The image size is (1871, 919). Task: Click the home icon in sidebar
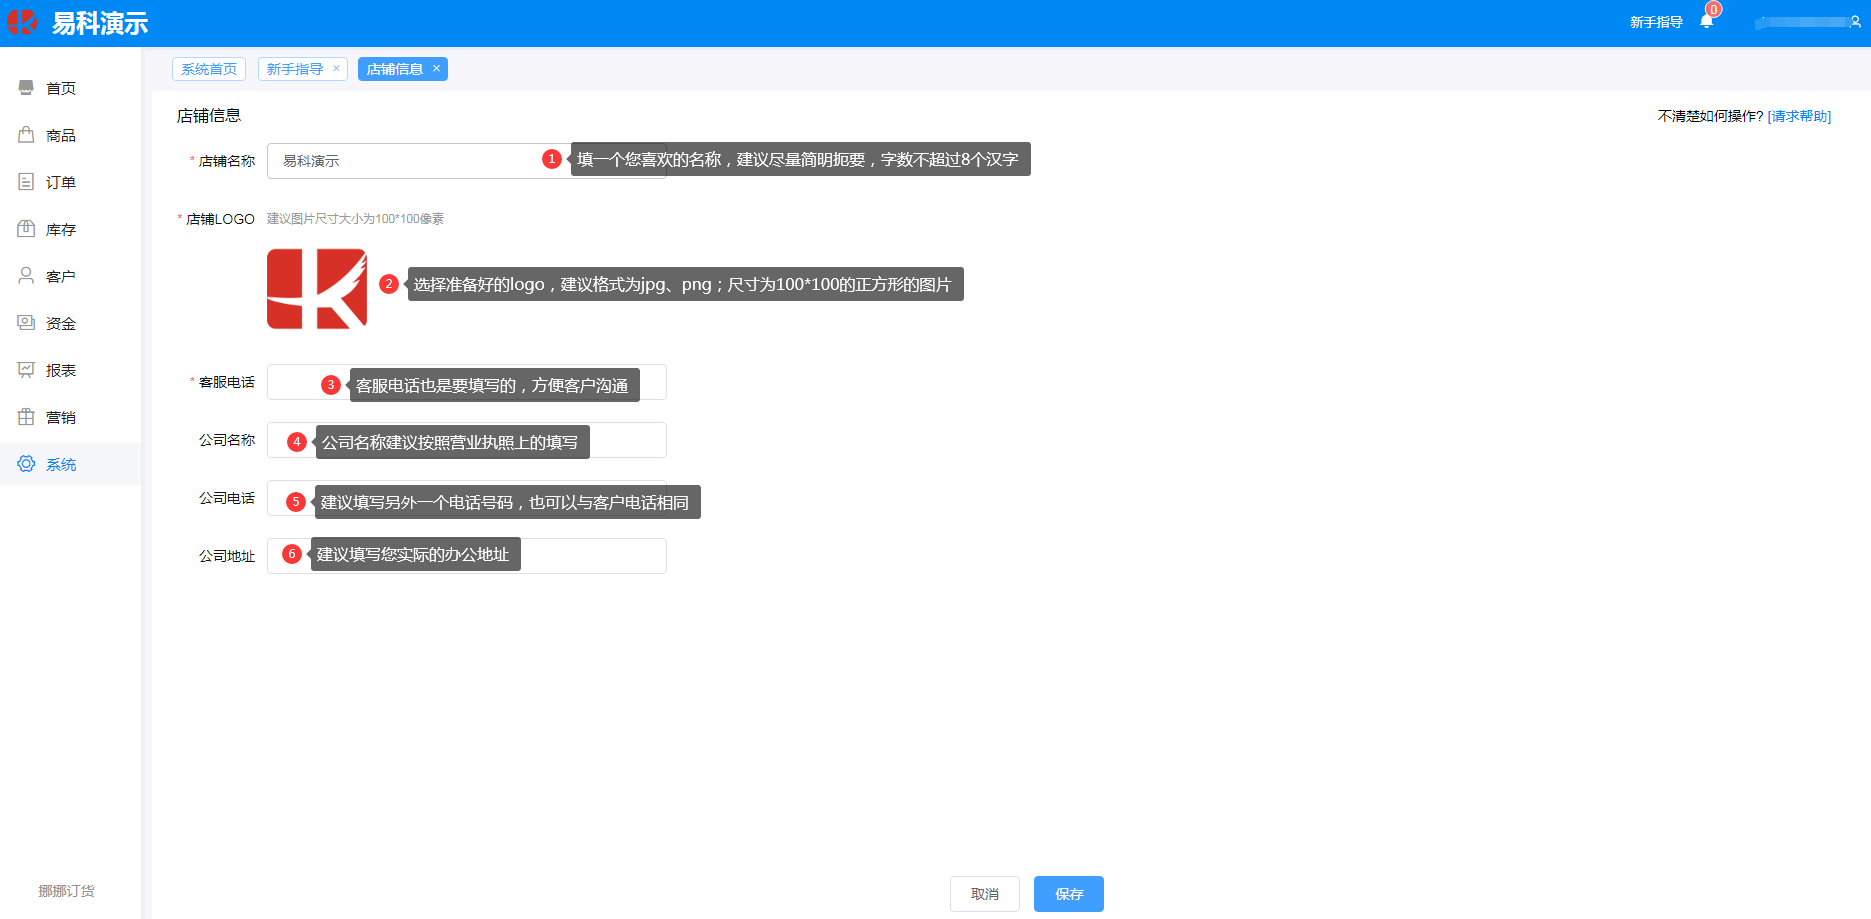tap(26, 88)
